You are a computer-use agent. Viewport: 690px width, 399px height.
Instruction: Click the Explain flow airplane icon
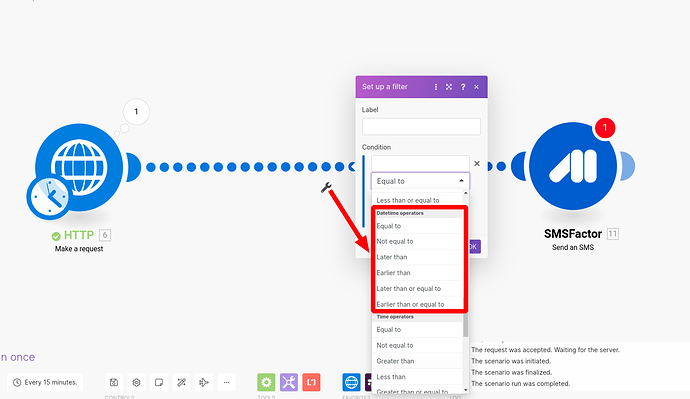pos(204,382)
